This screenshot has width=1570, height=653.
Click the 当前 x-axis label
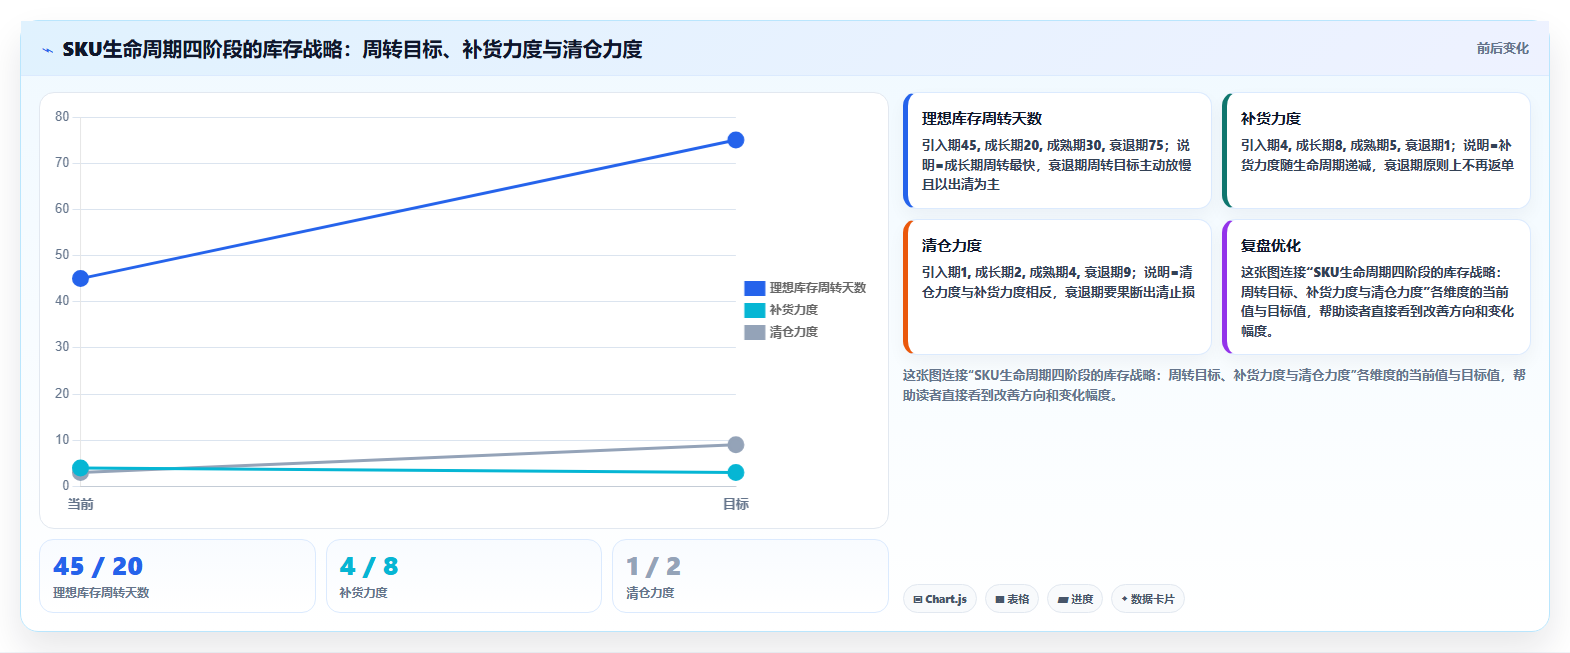click(81, 504)
